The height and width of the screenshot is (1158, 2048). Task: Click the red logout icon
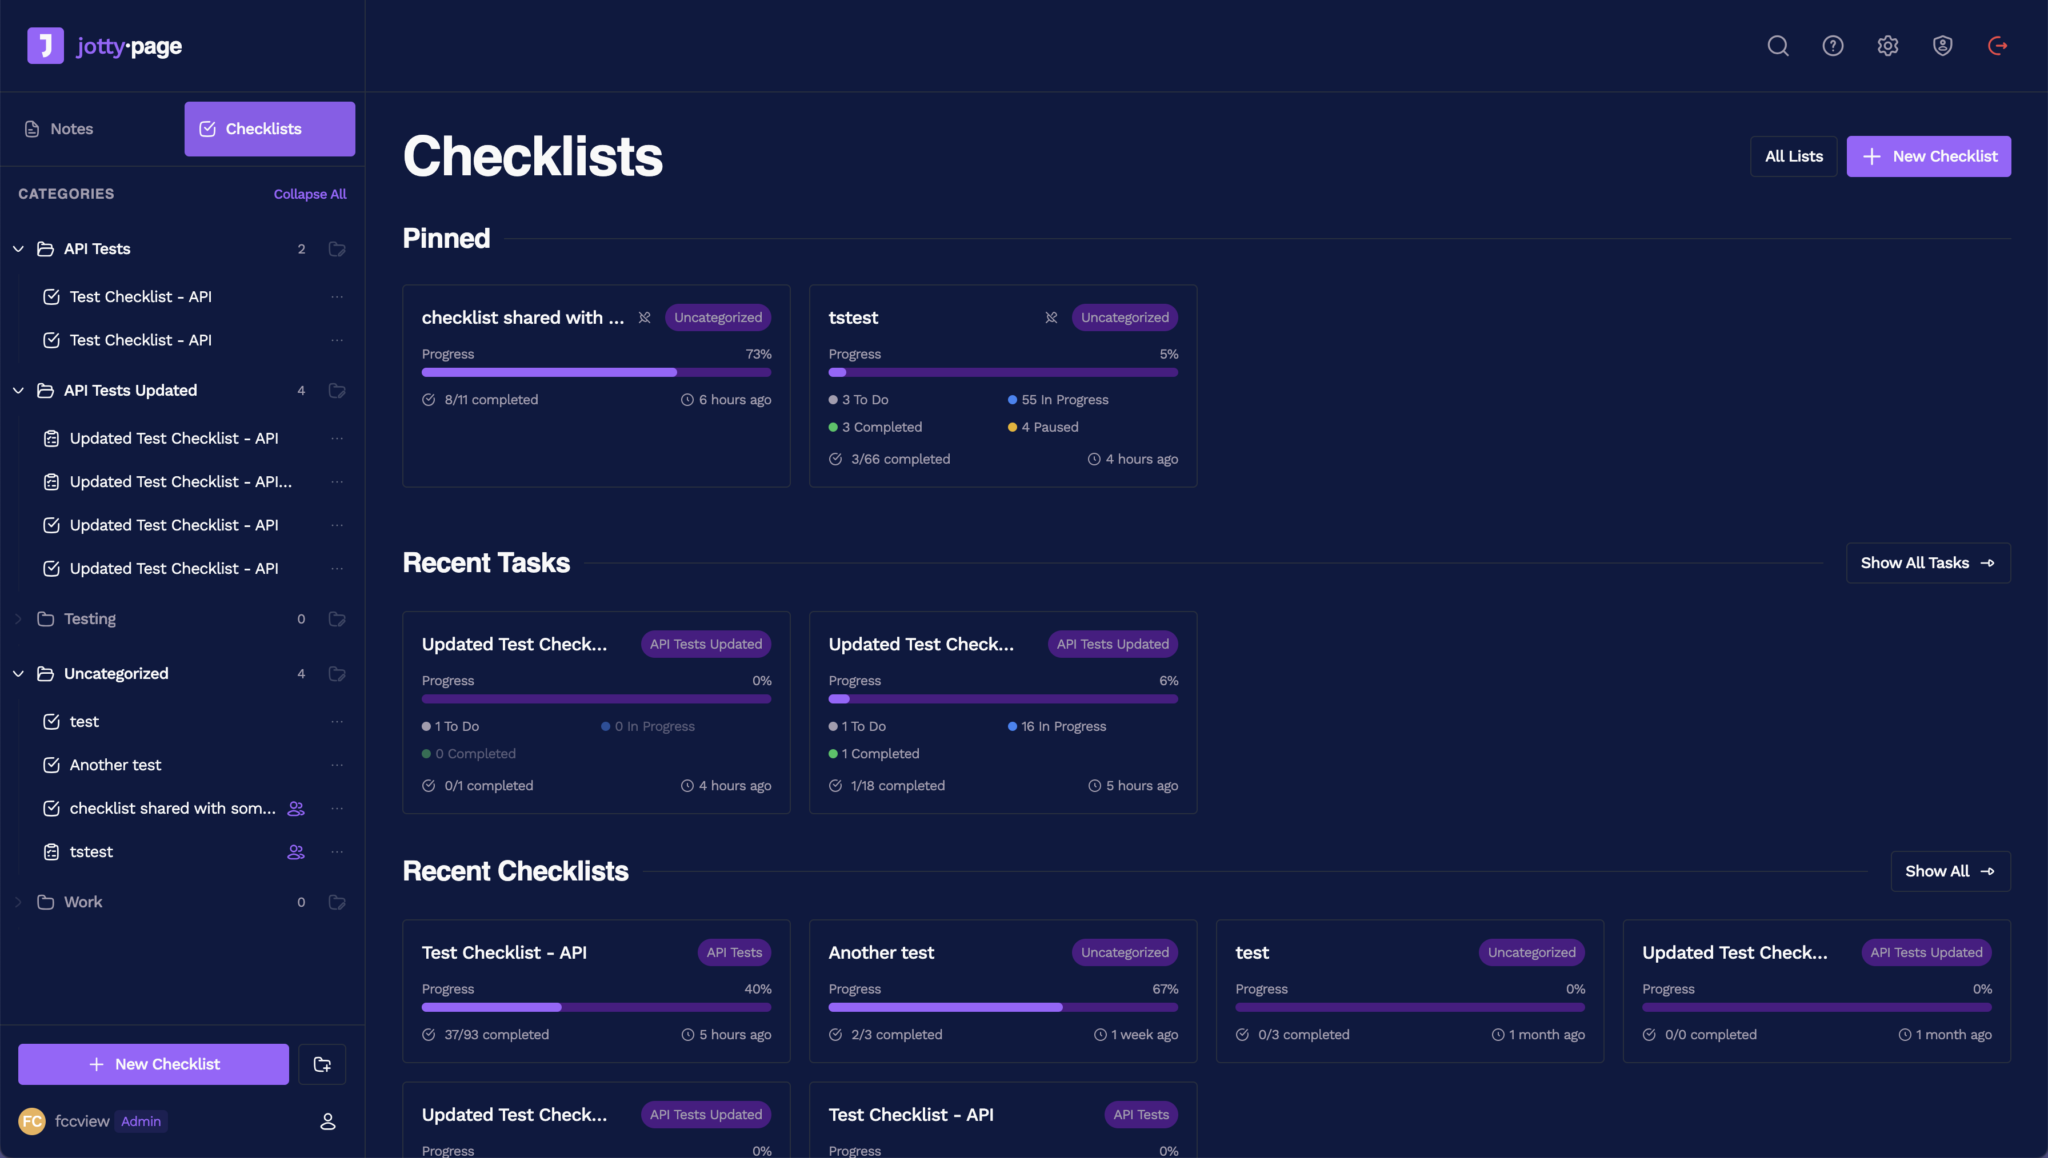(1997, 46)
